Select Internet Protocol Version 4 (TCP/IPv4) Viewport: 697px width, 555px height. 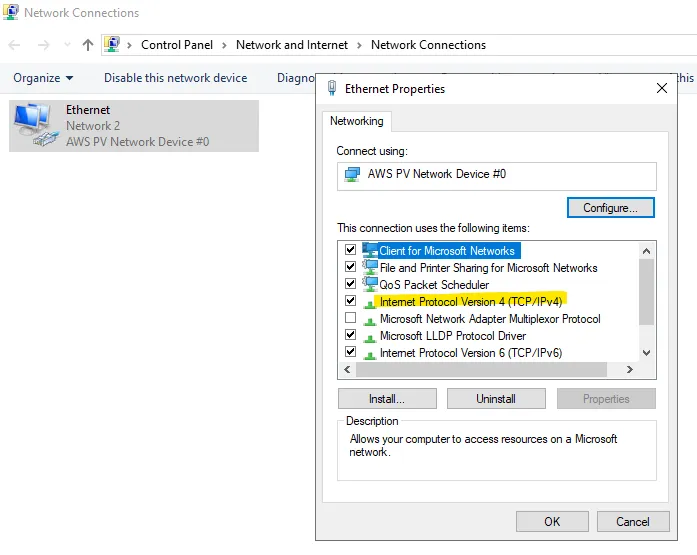pos(471,302)
